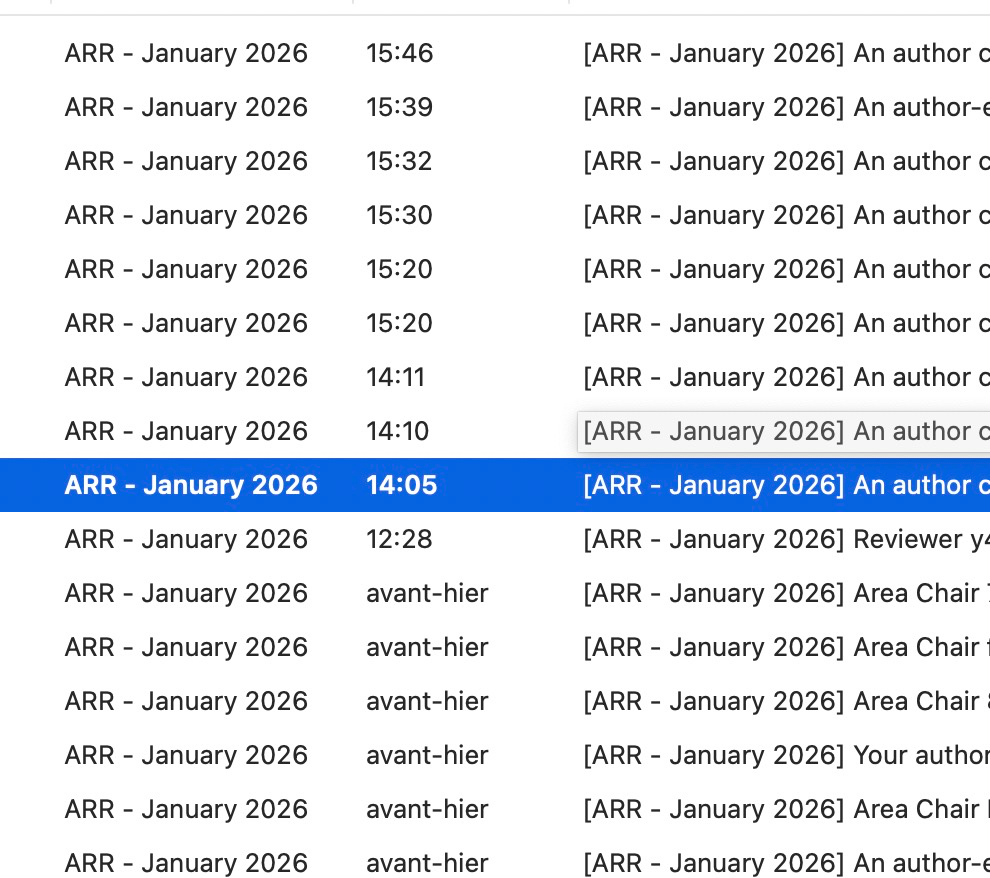This screenshot has height=878, width=990.
Task: Click the sender name on the 15:46 row
Action: click(x=186, y=53)
